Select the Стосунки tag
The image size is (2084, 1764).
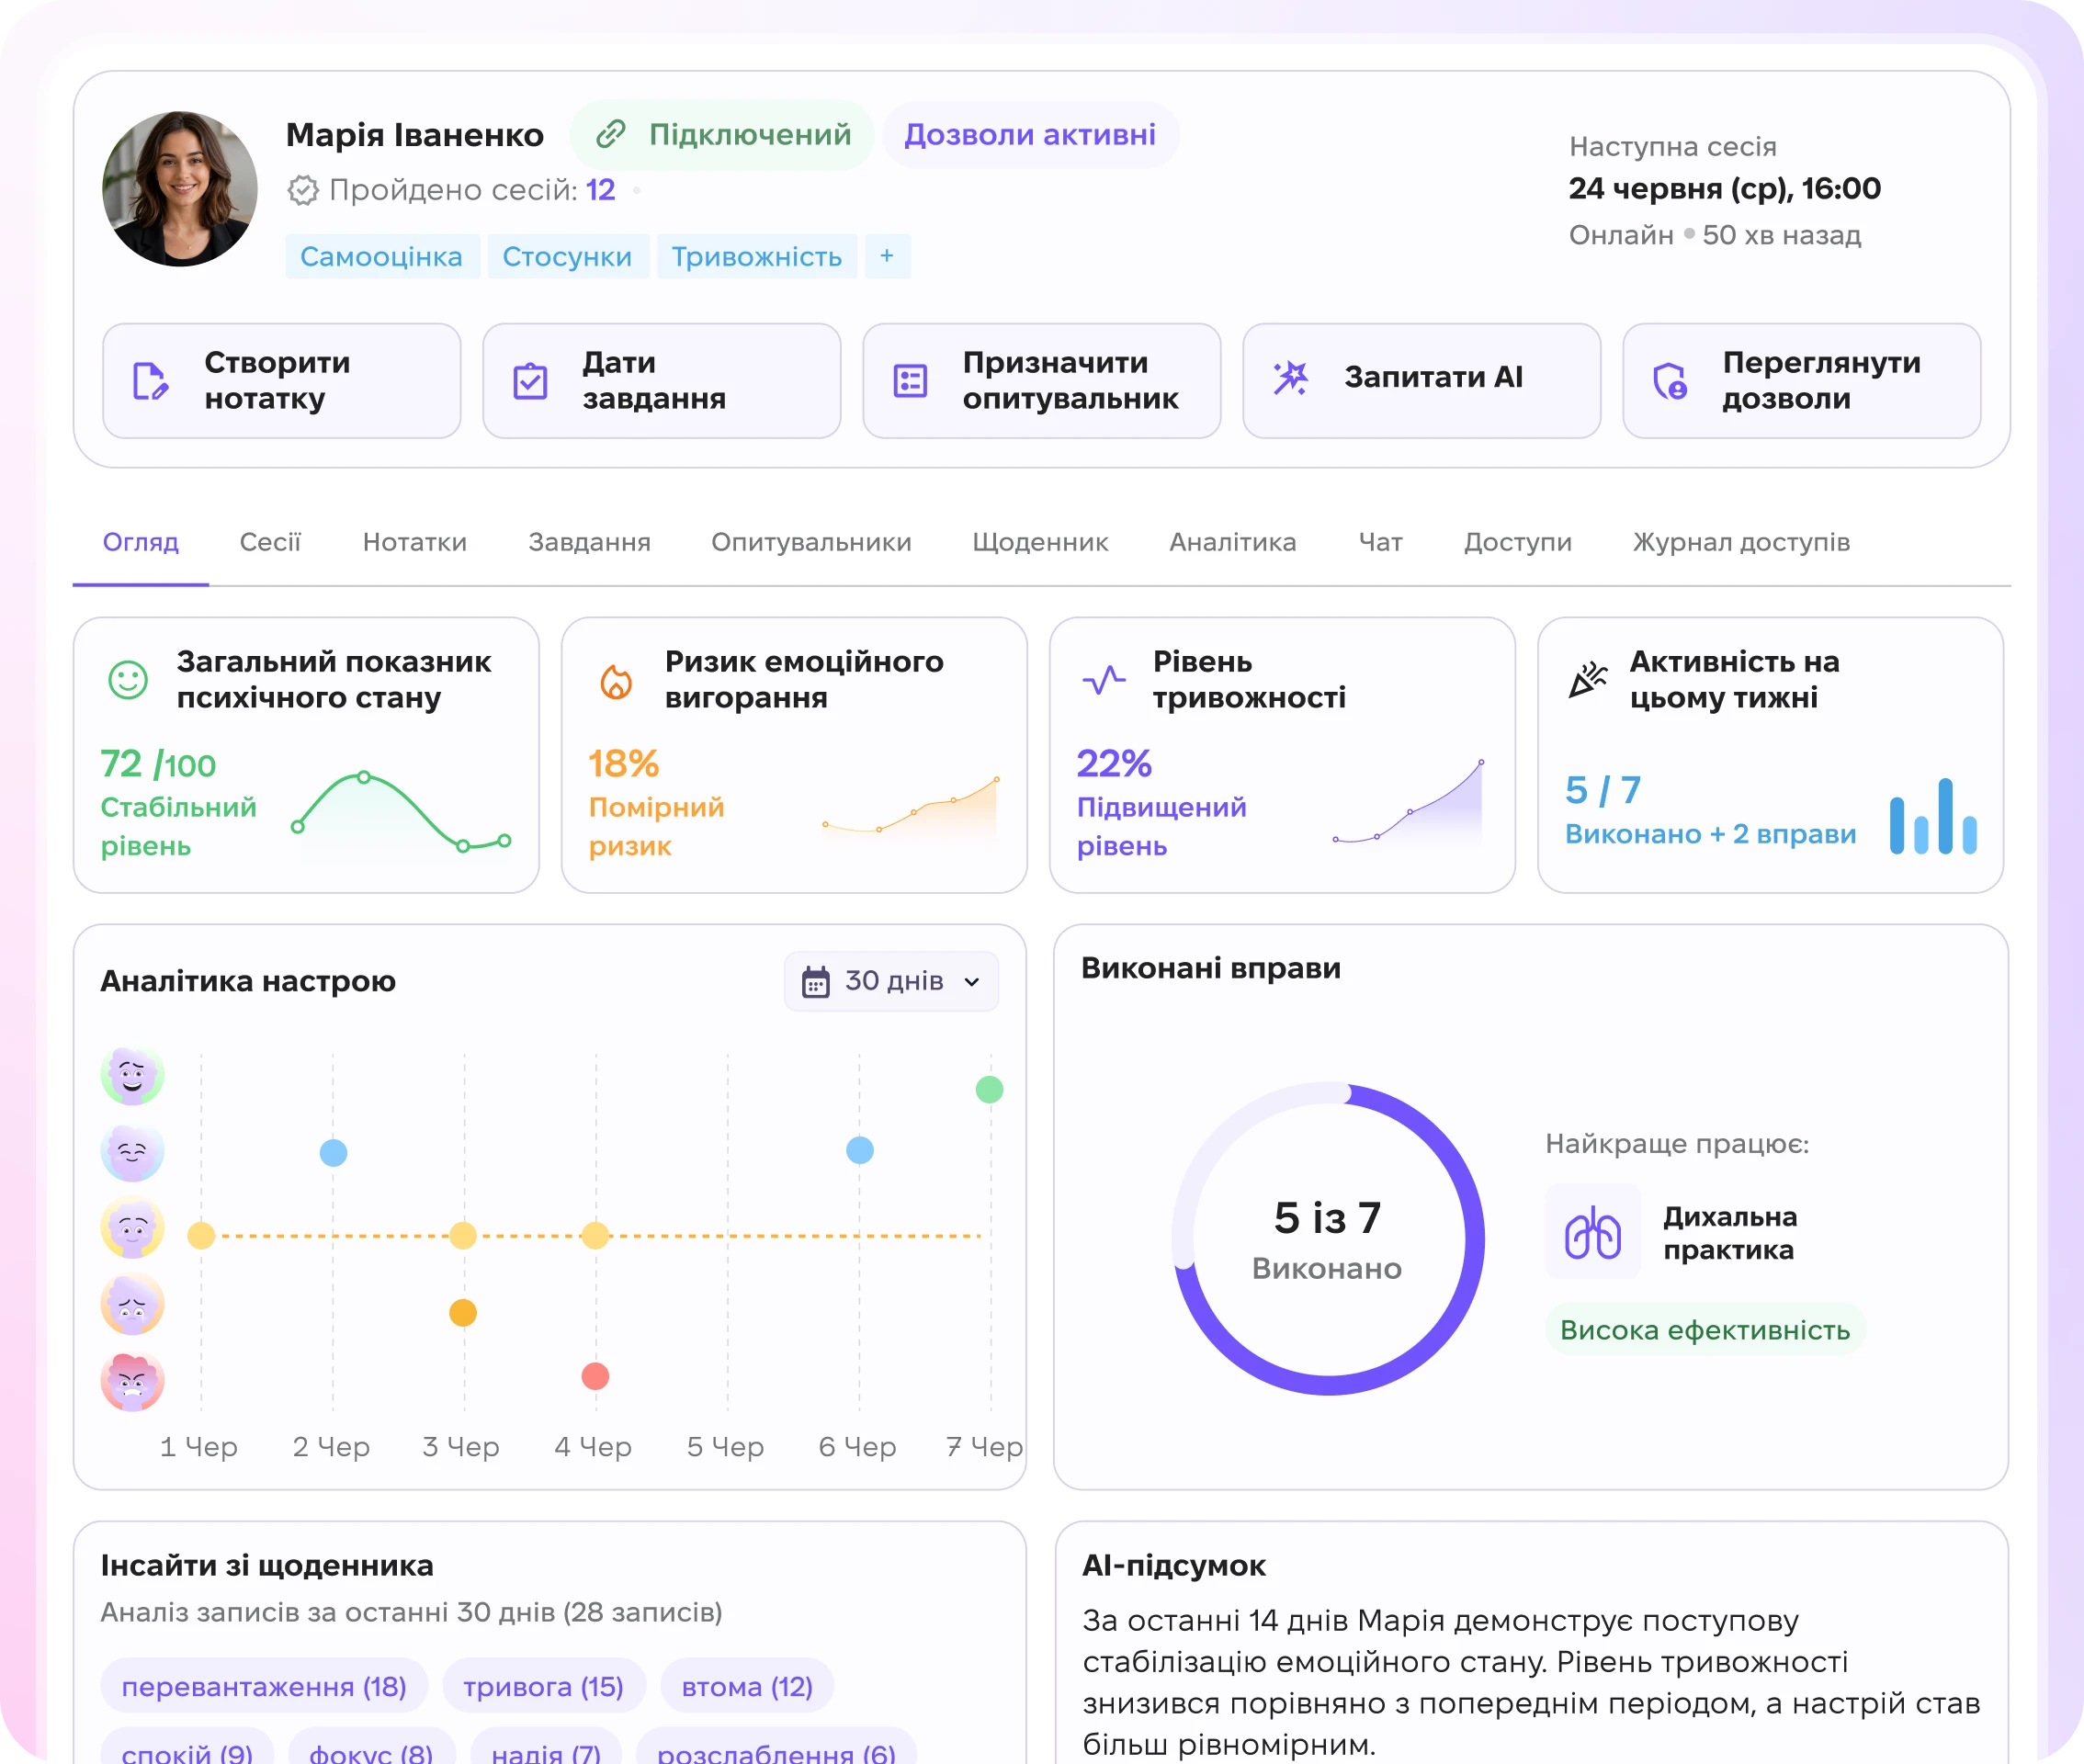point(567,257)
